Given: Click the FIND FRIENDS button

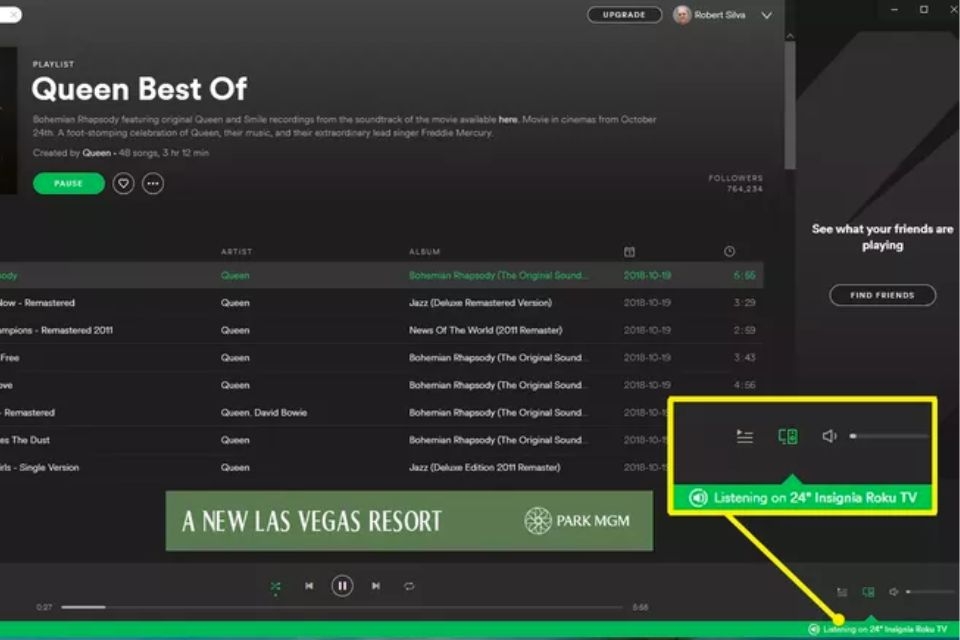Looking at the screenshot, I should tap(884, 295).
